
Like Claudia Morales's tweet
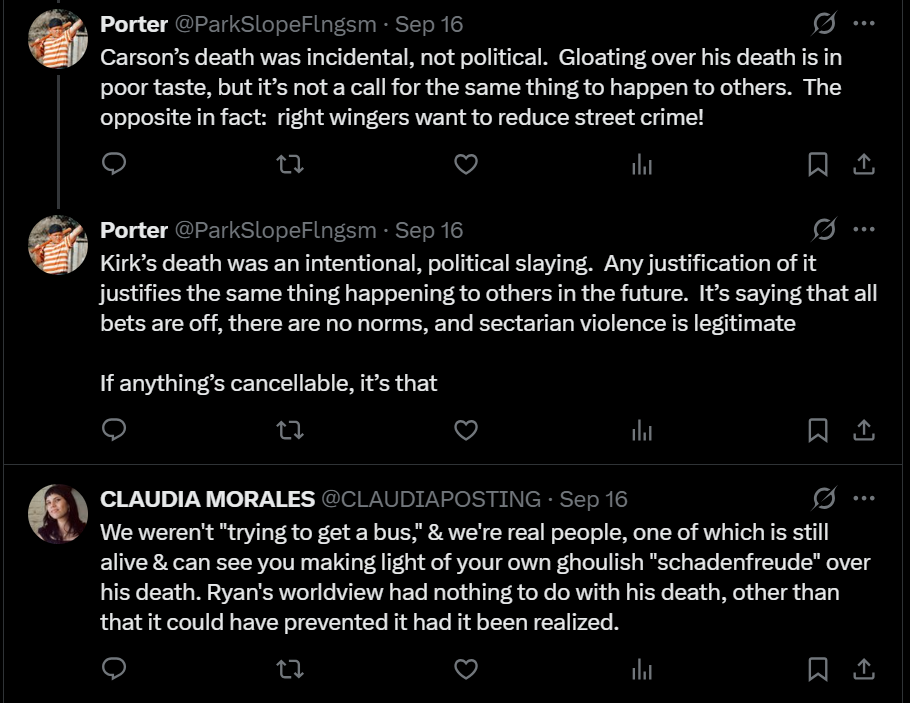465,667
